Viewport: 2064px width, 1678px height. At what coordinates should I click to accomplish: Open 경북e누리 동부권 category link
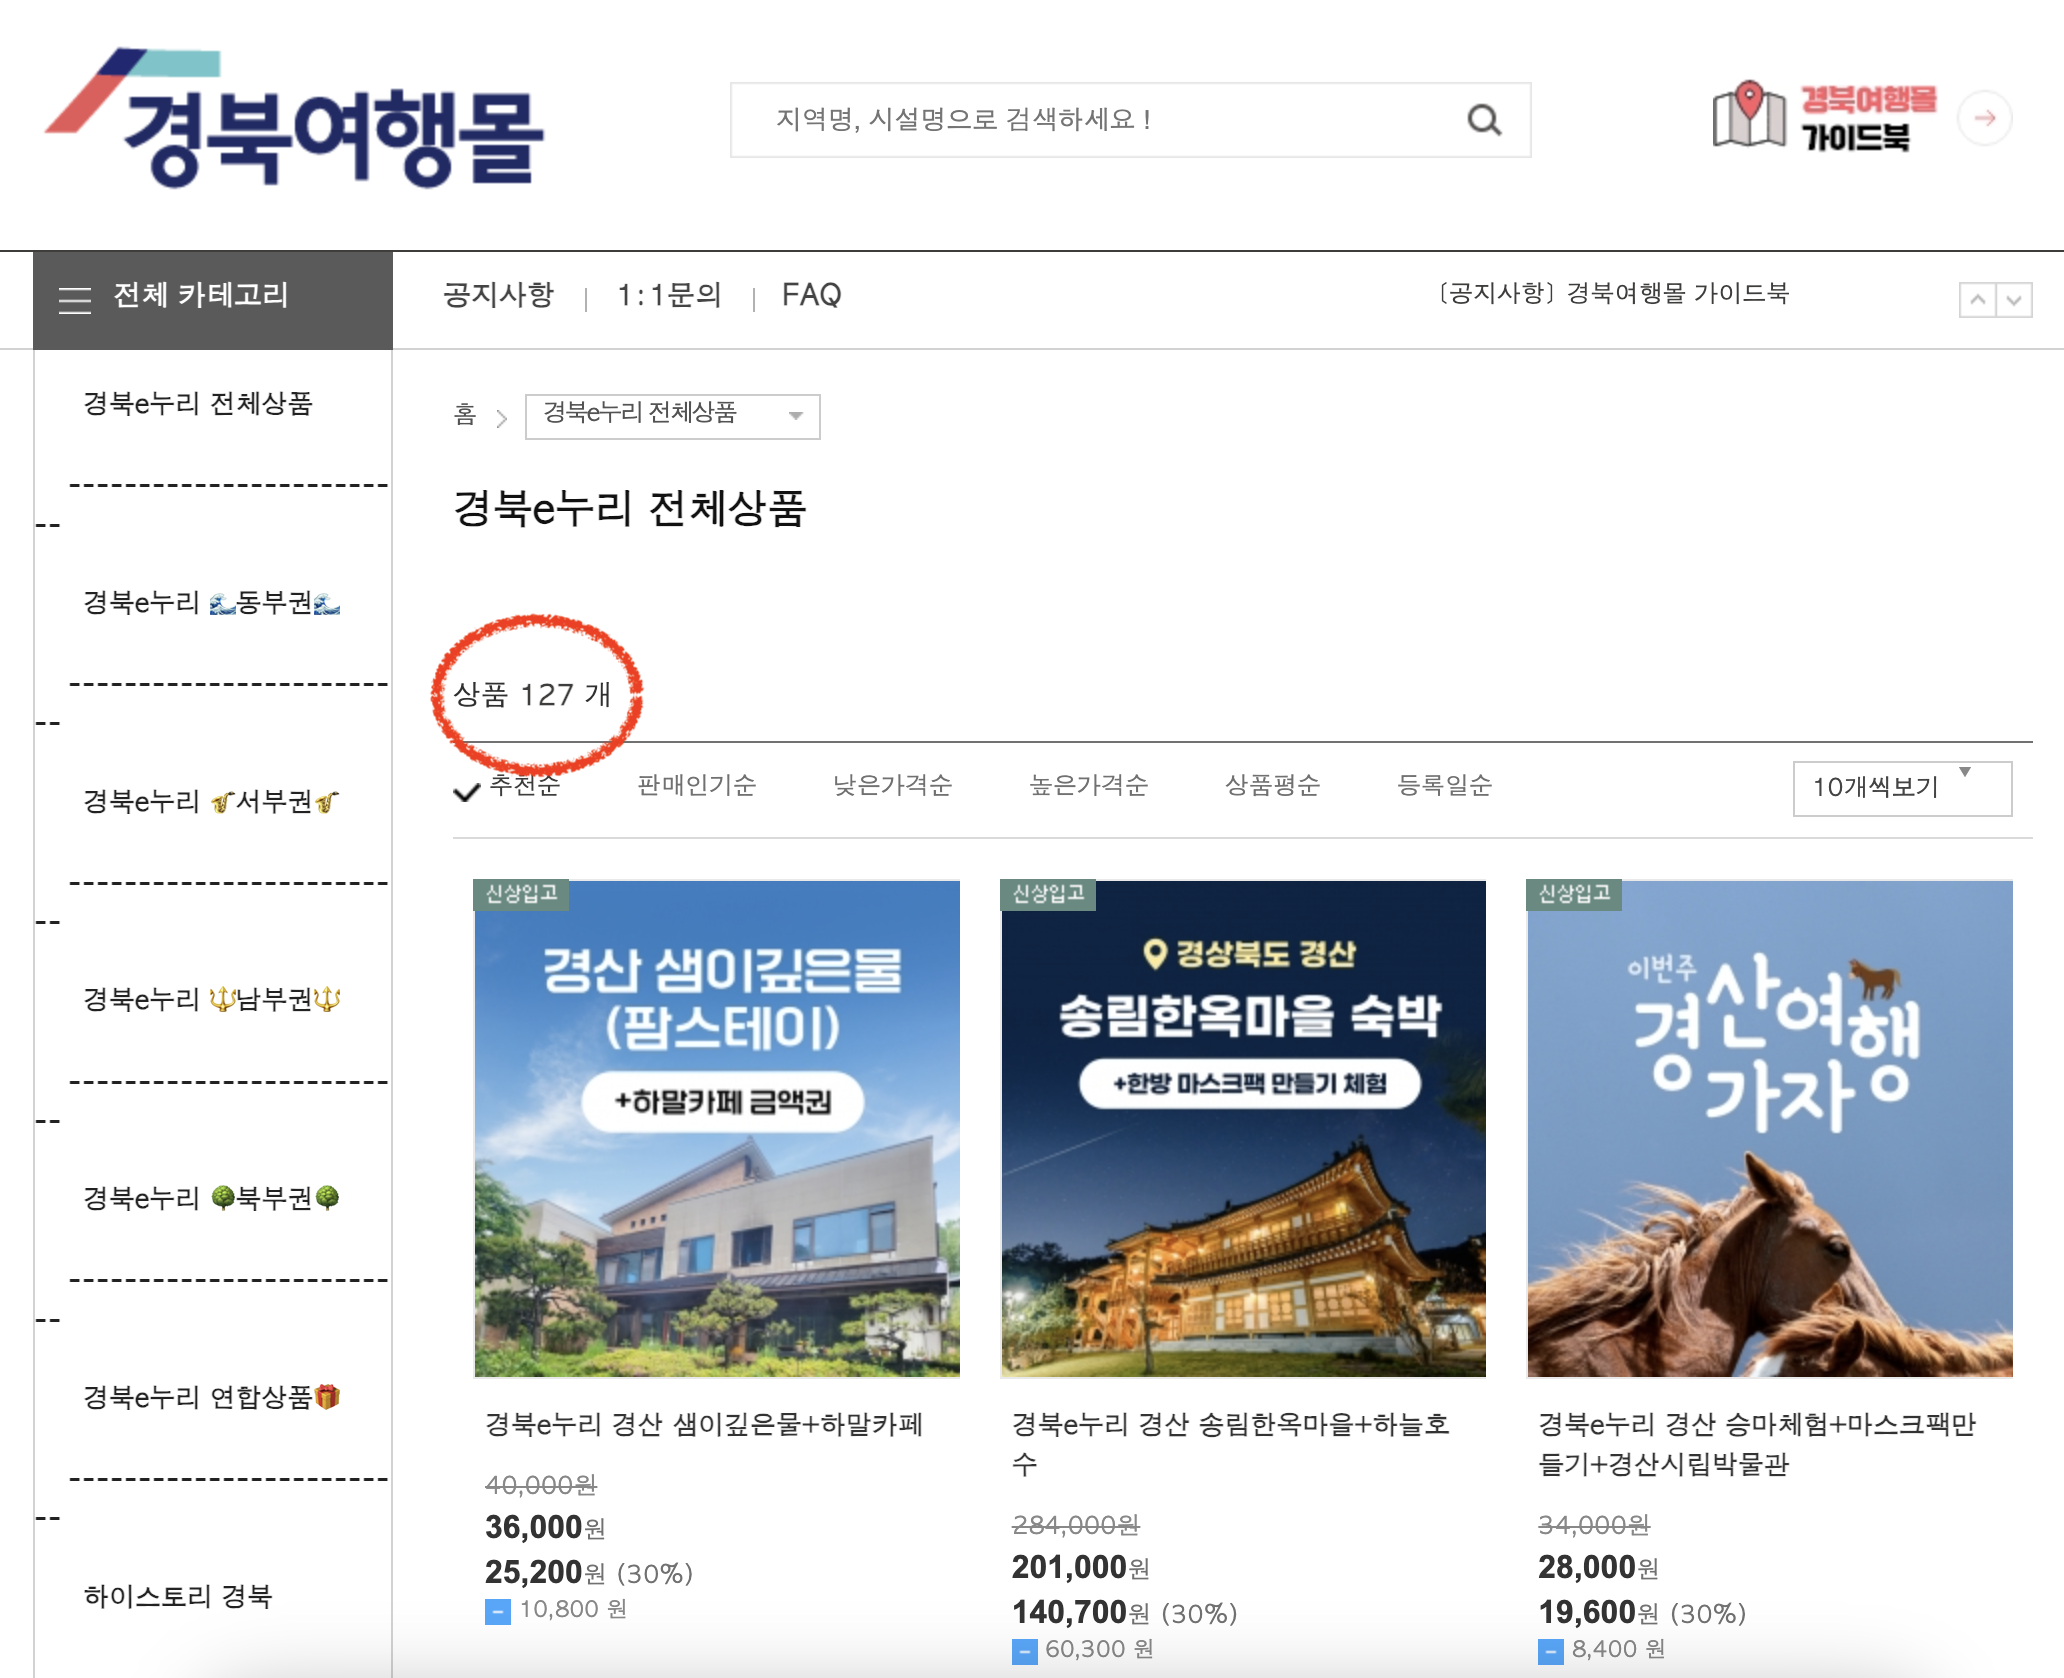[211, 602]
